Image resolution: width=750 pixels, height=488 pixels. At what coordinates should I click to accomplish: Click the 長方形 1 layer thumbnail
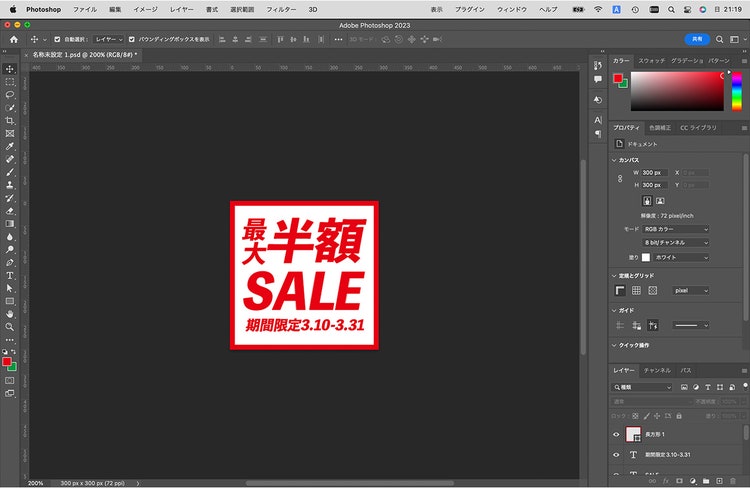633,434
